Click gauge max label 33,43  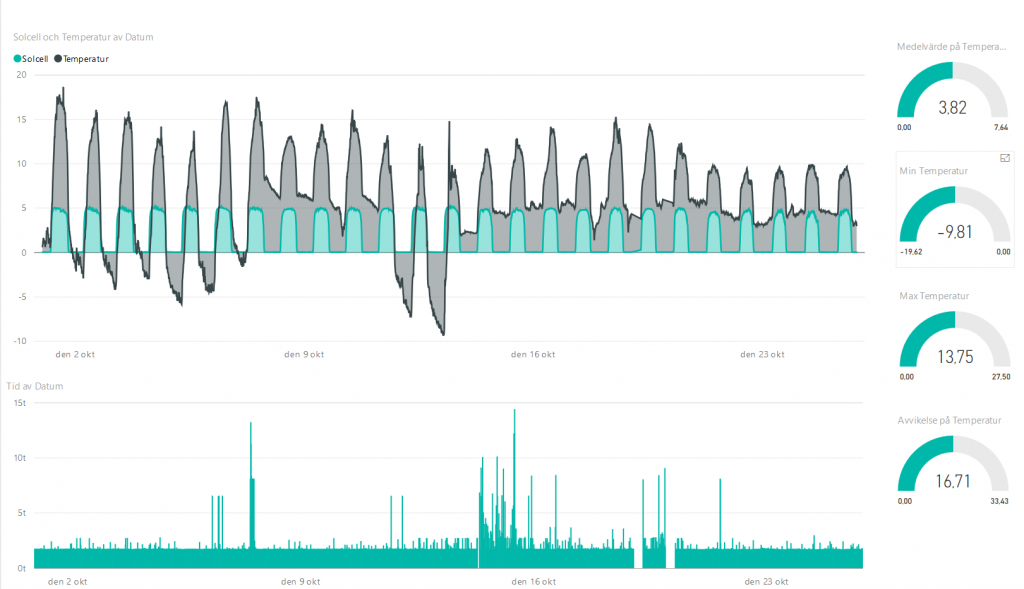[x=999, y=501]
